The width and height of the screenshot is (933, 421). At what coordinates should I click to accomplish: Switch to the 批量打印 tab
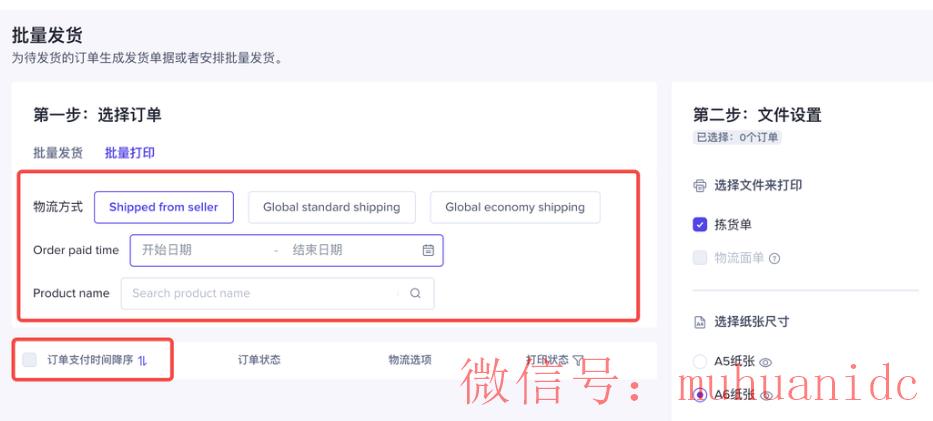[x=130, y=153]
